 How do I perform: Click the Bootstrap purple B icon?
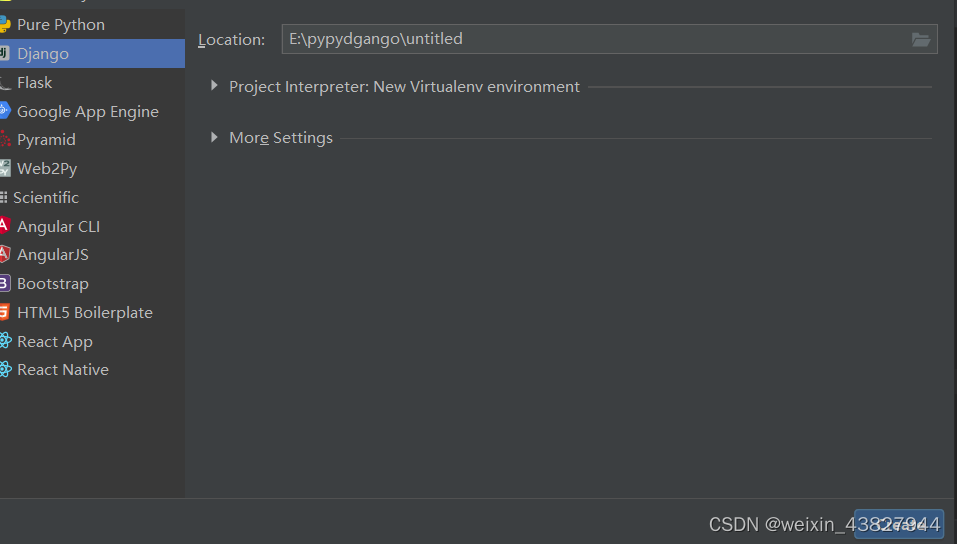coord(5,283)
